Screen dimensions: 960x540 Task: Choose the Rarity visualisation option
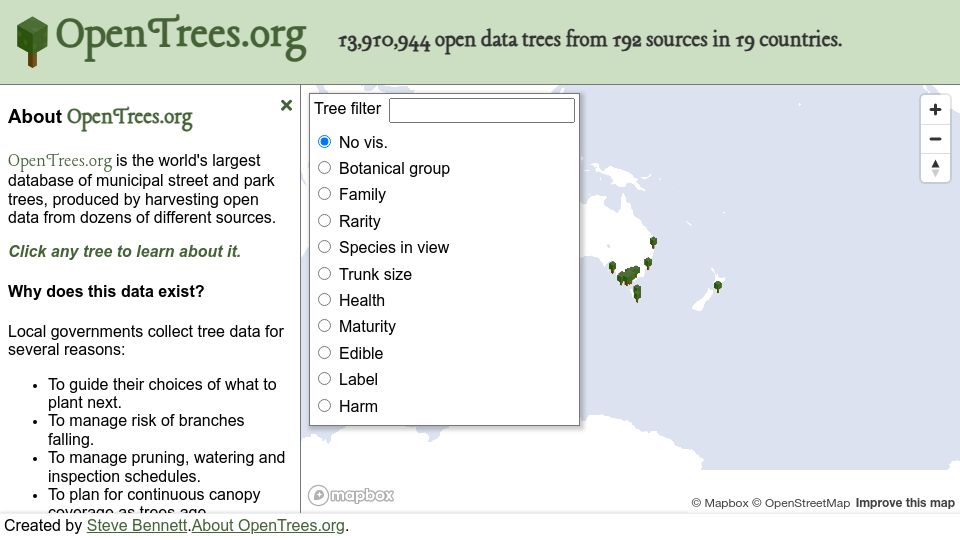point(324,220)
